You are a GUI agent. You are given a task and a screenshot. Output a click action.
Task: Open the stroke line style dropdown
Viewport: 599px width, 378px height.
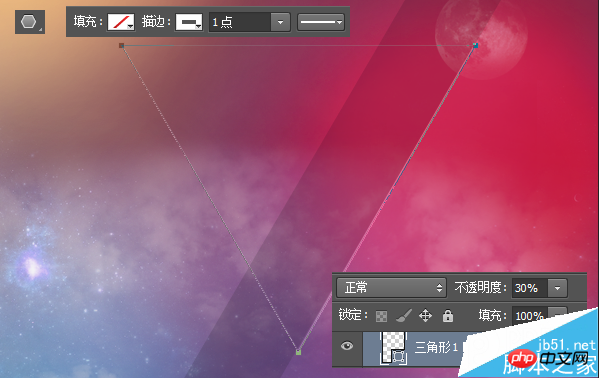tap(321, 22)
